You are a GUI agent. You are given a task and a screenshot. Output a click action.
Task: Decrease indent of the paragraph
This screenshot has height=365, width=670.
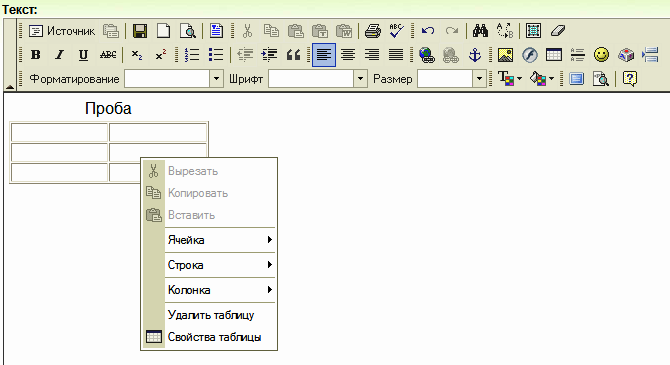(245, 55)
